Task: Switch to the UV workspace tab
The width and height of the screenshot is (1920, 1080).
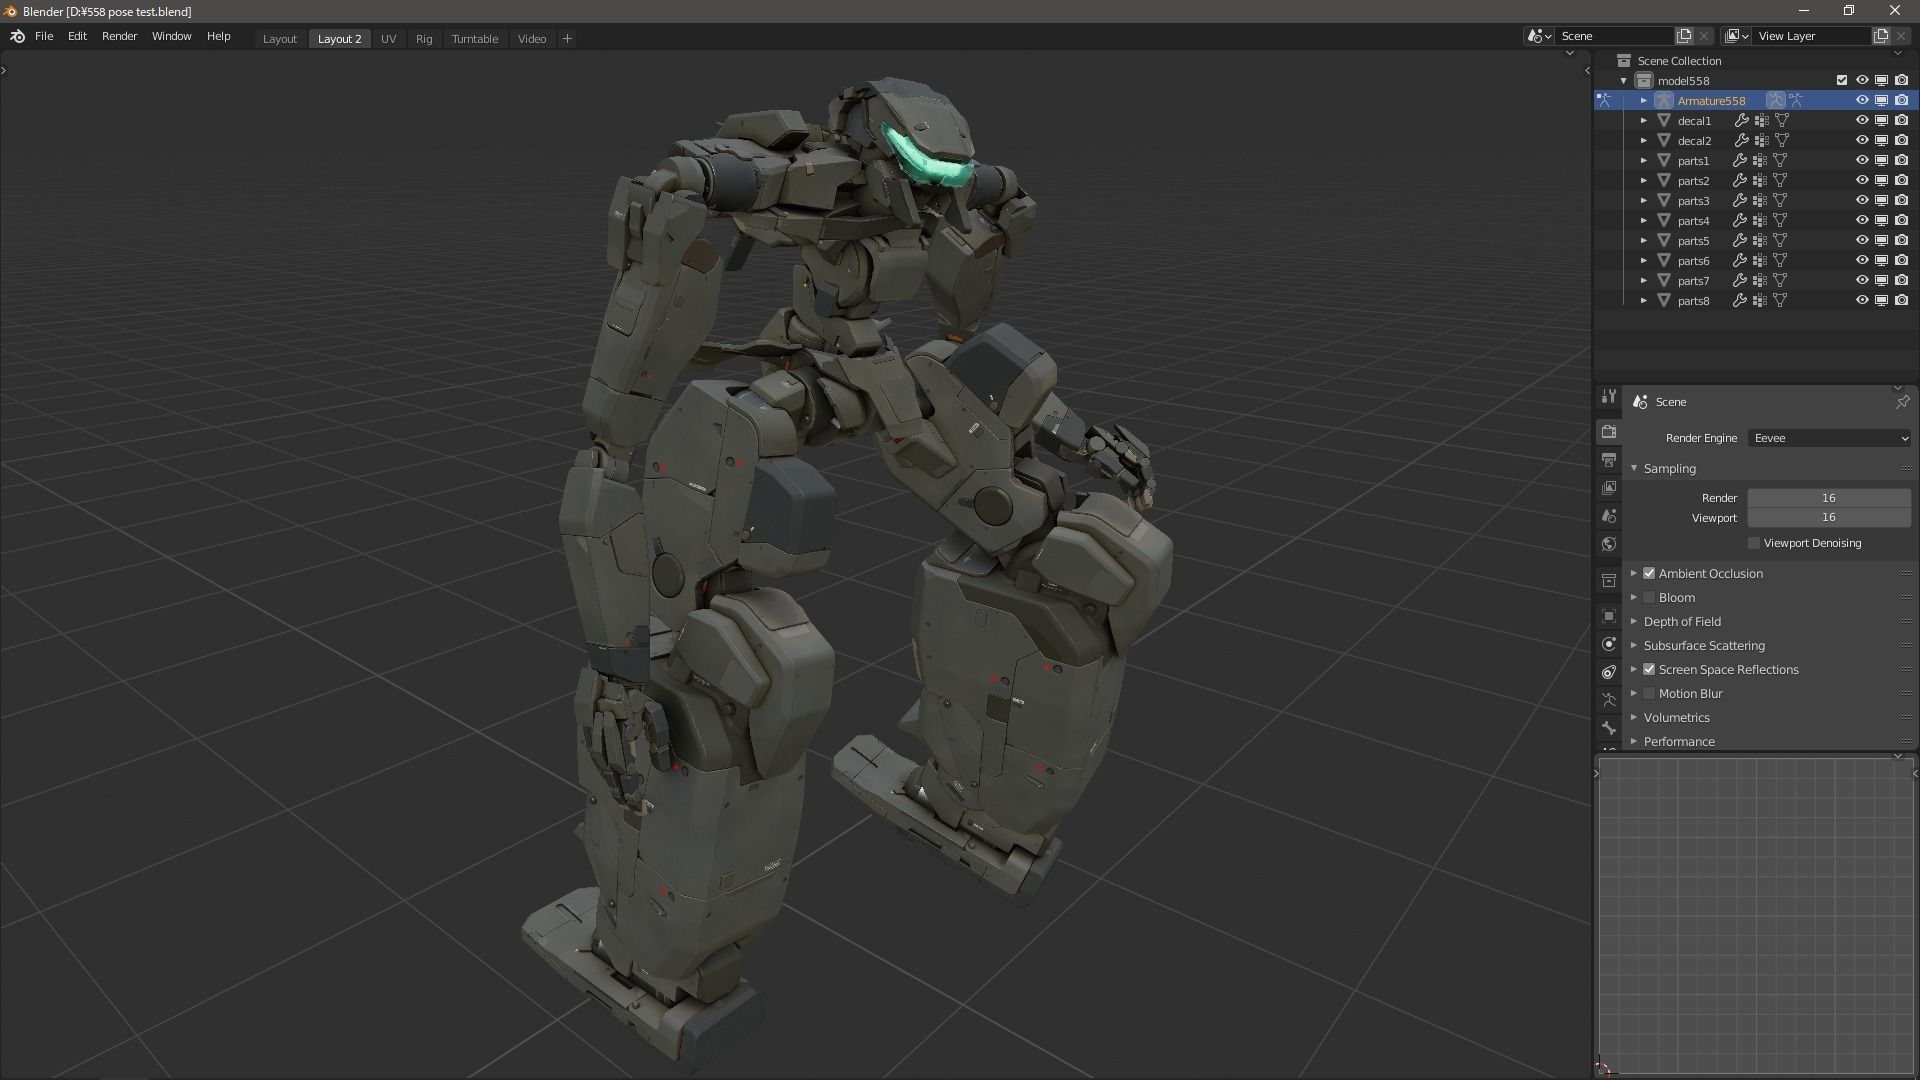Action: click(x=388, y=39)
